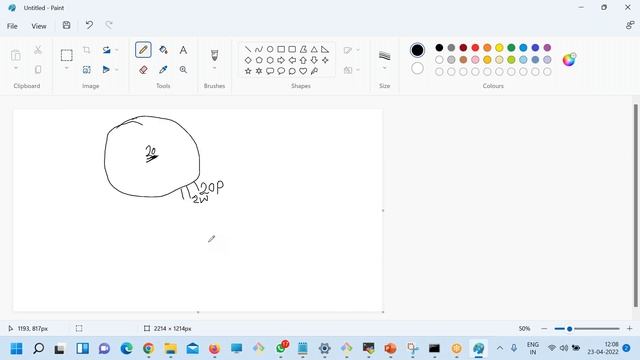
Task: Click the Rotate icon
Action: coord(107,50)
